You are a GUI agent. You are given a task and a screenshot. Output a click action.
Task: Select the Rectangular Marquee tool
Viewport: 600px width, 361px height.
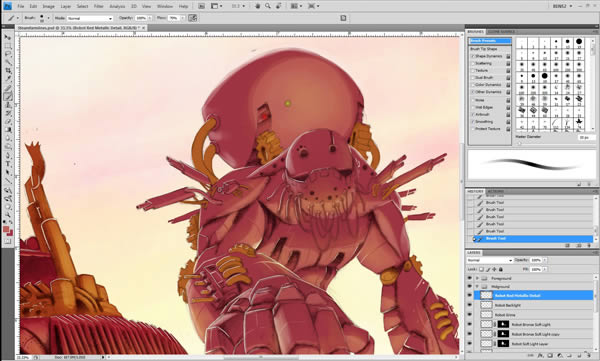[8, 46]
